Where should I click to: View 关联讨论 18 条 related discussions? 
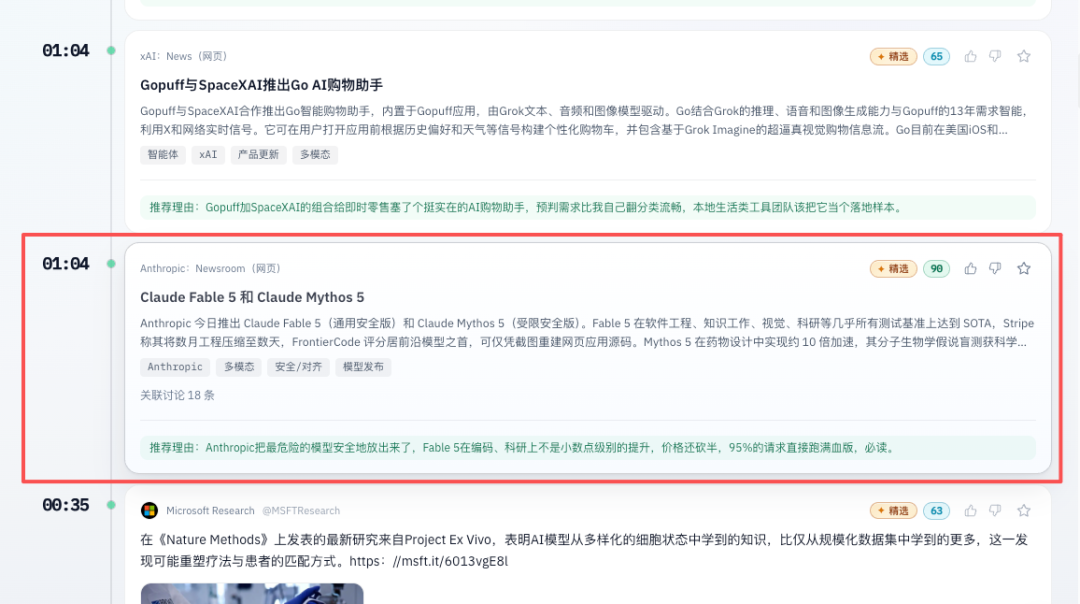(x=178, y=395)
